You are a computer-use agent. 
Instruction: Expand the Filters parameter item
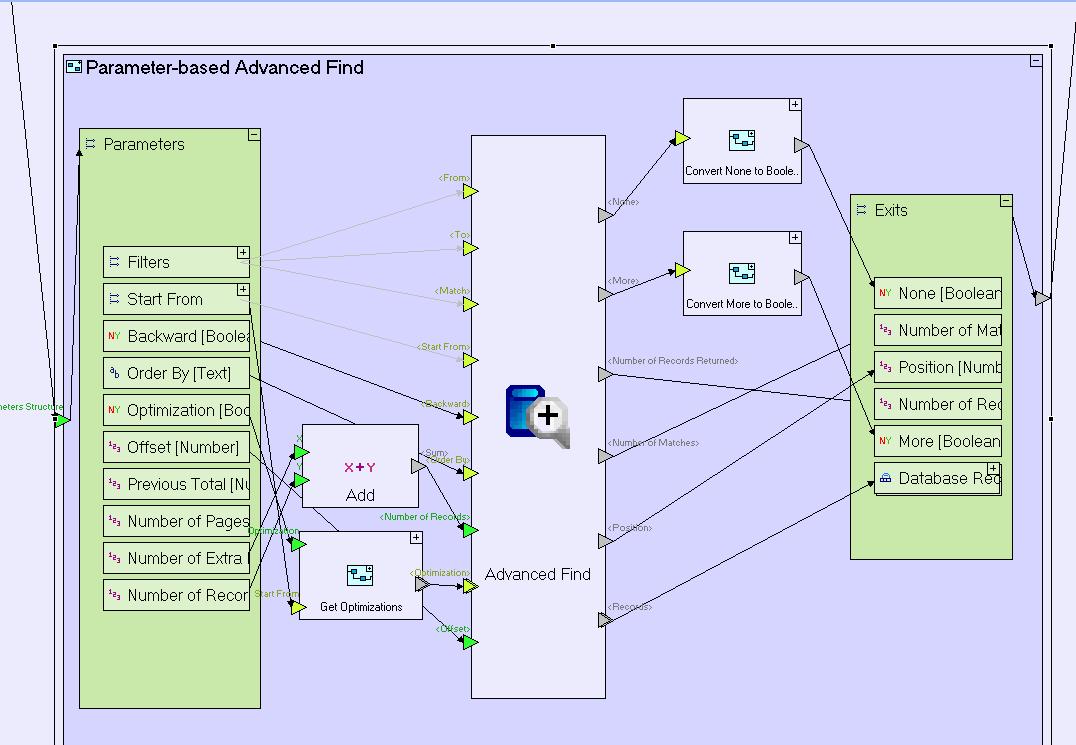click(x=243, y=253)
